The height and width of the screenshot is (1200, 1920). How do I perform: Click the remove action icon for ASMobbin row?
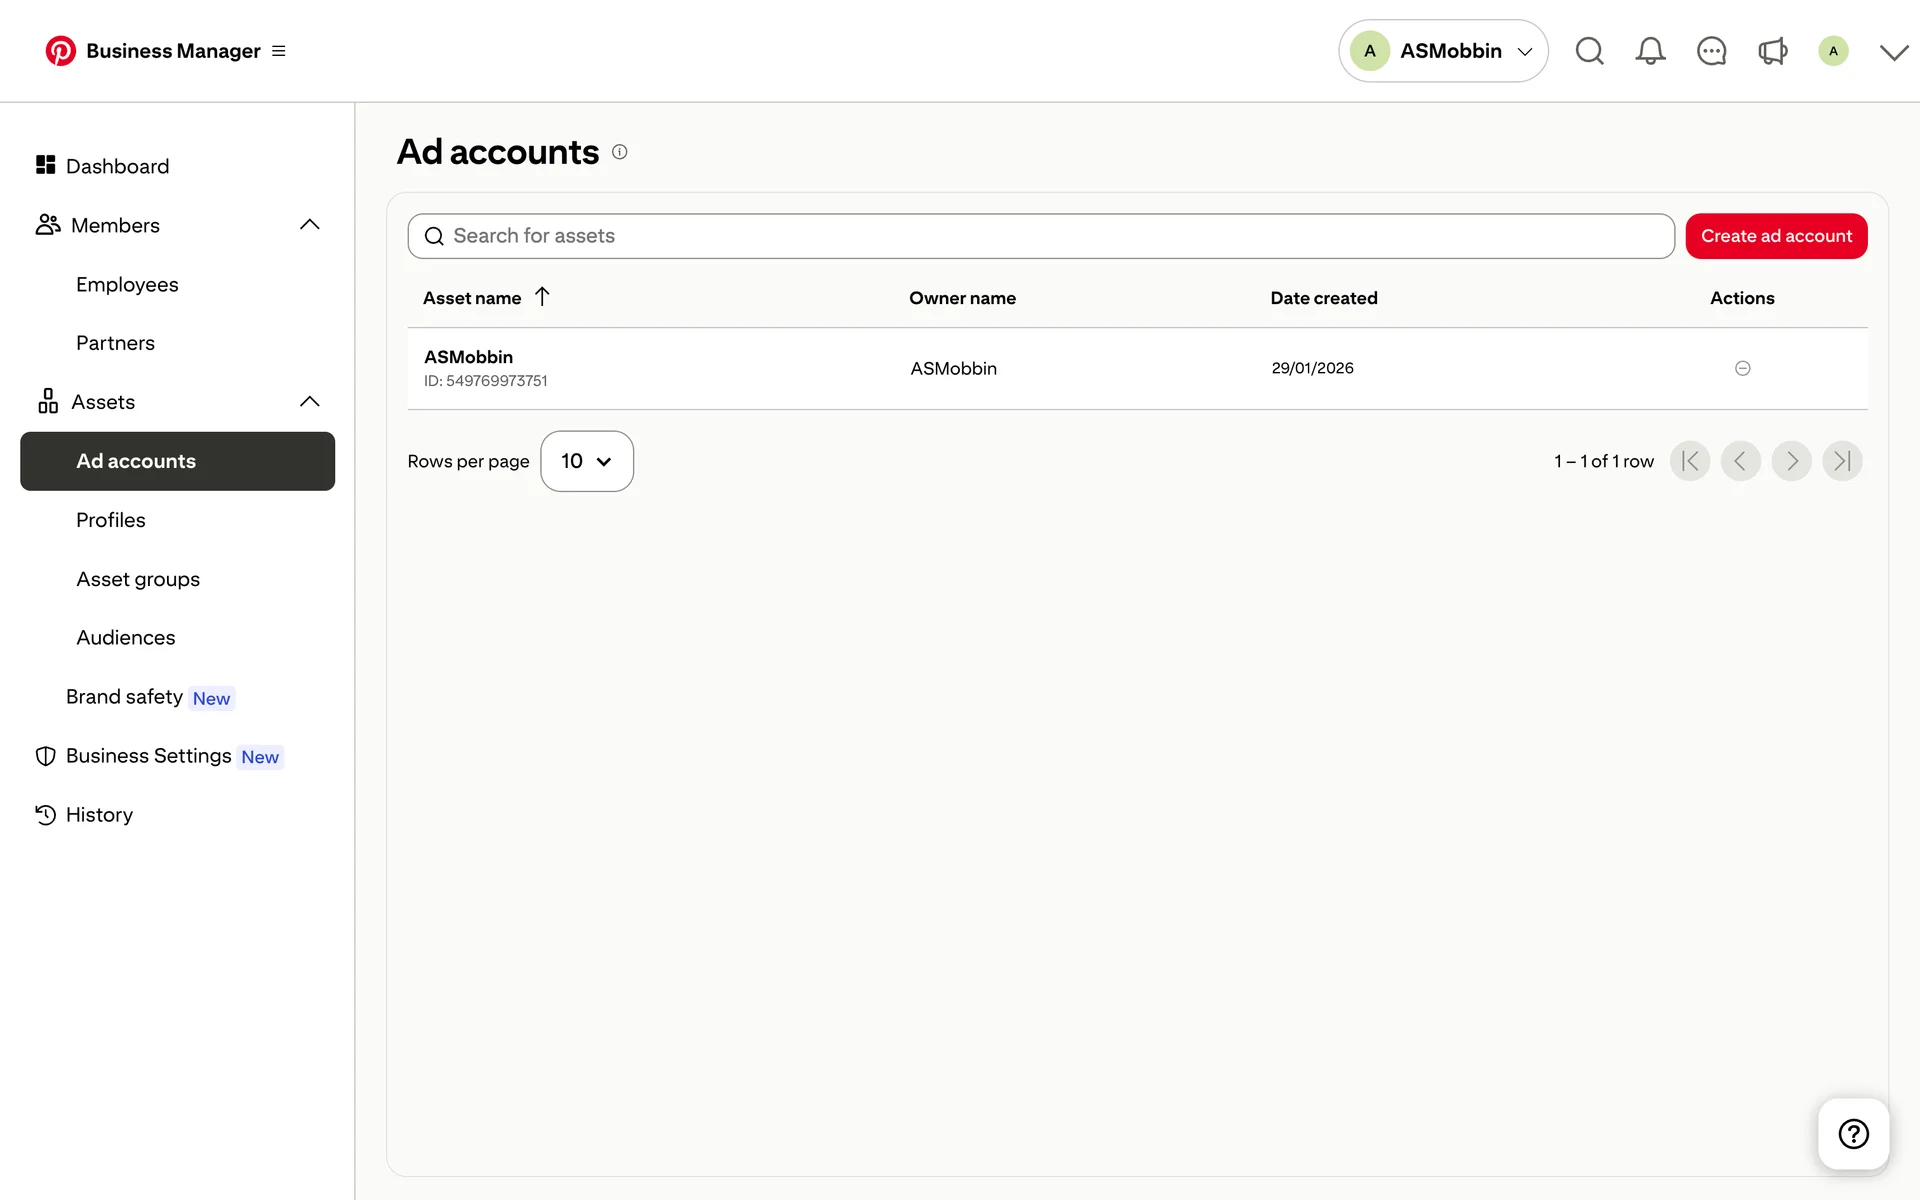[x=1742, y=368]
